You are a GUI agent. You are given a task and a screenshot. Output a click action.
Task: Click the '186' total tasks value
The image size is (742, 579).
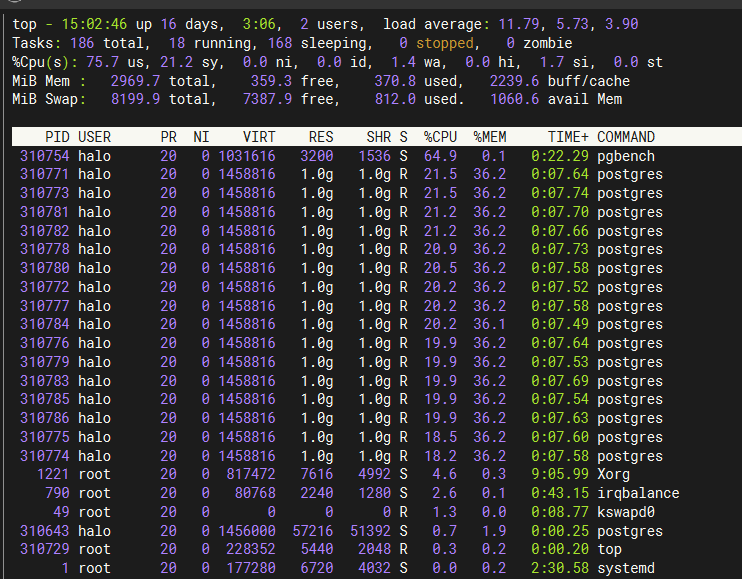click(x=82, y=43)
